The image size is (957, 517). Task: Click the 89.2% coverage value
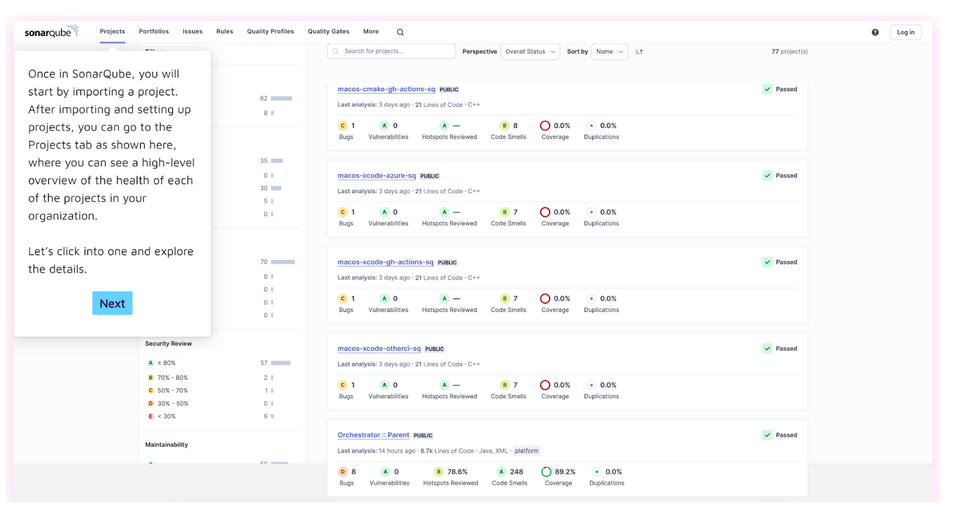pyautogui.click(x=565, y=472)
